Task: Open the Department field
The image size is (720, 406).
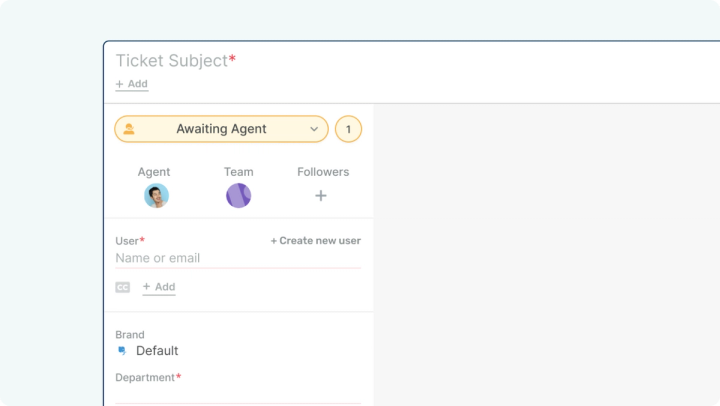Action: [x=238, y=394]
